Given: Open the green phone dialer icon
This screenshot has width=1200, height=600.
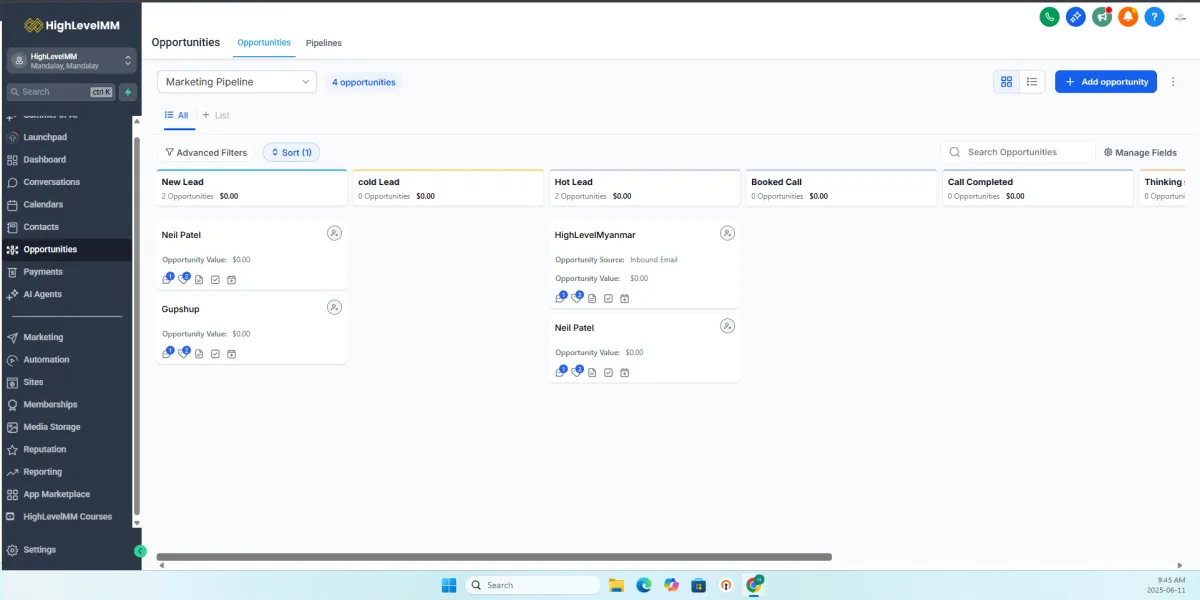Looking at the screenshot, I should [x=1049, y=16].
